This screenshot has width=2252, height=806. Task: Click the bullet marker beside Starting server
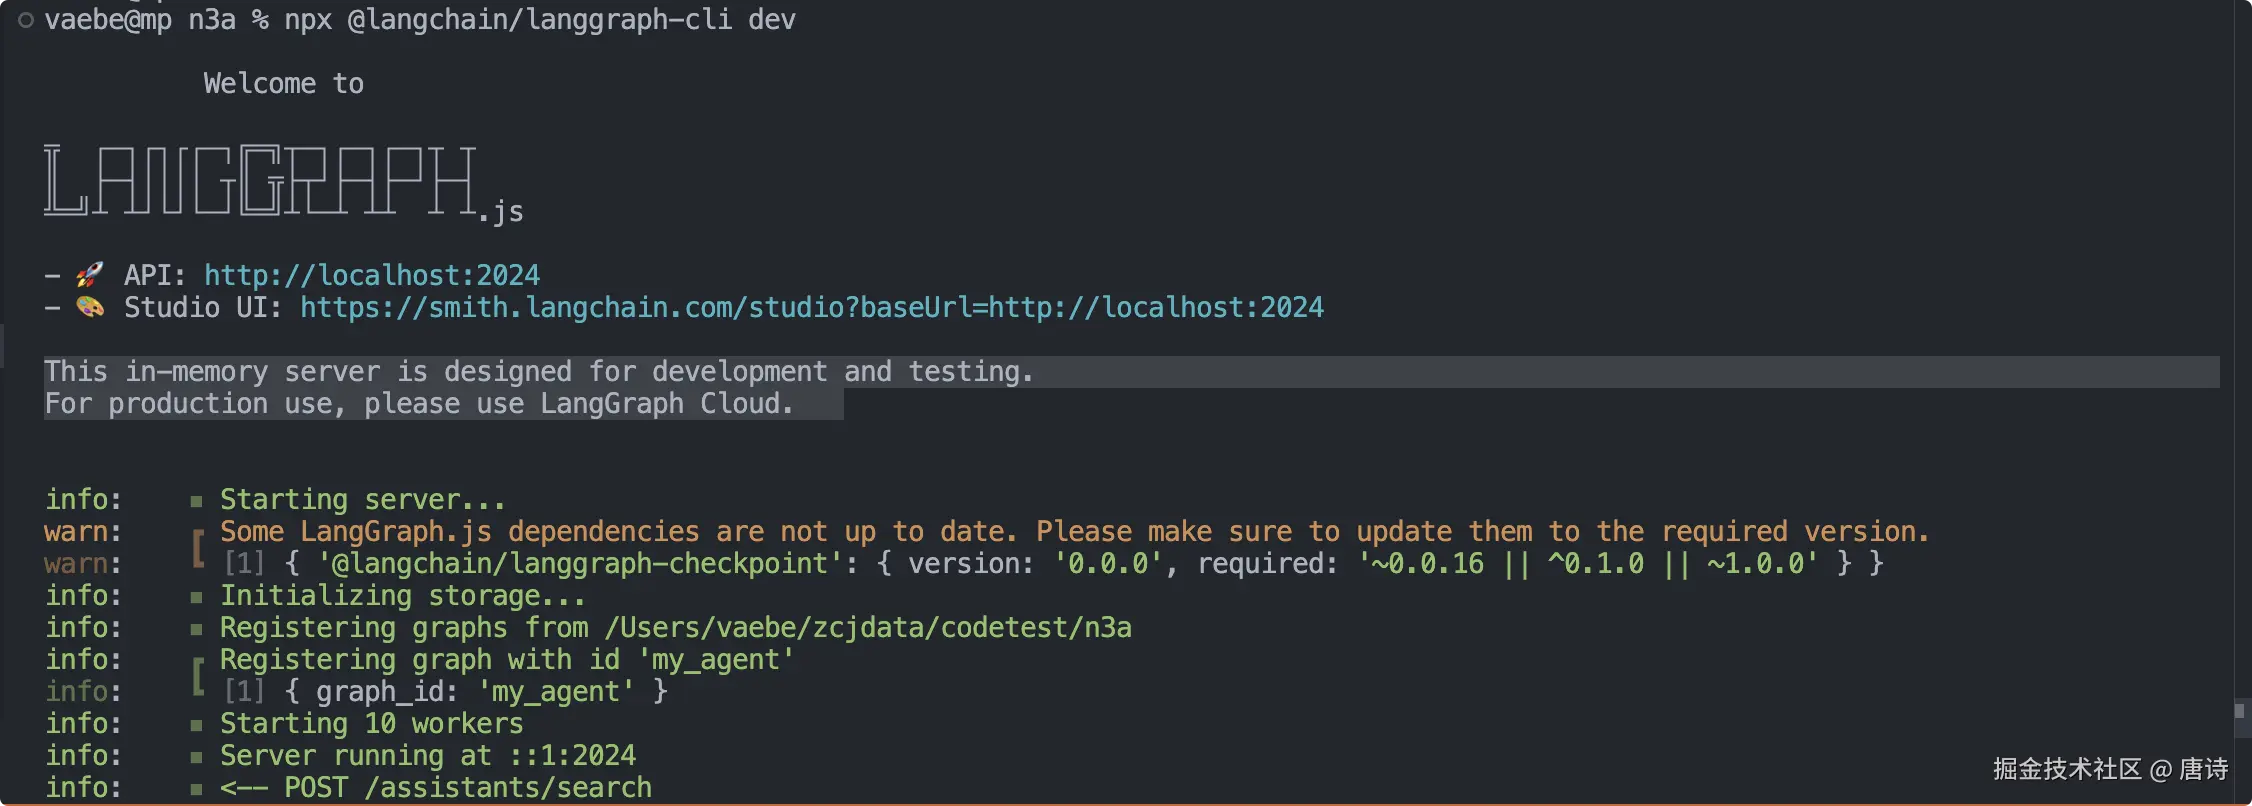197,501
